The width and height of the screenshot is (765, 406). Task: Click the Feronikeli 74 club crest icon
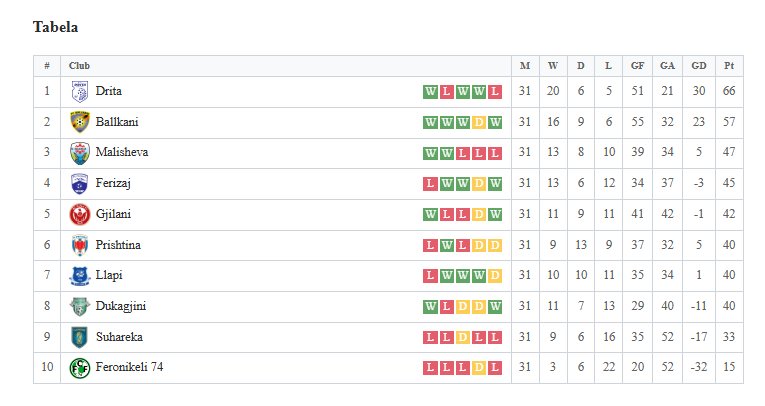(80, 368)
